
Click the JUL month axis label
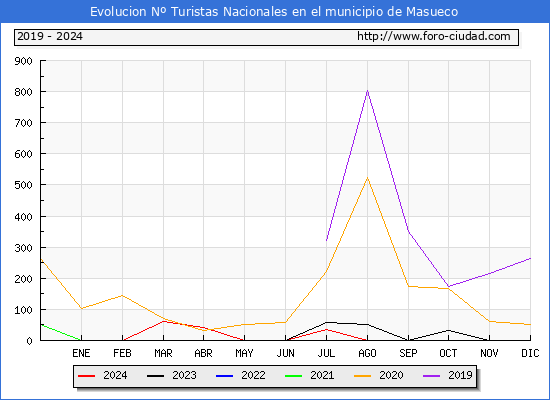pos(326,353)
